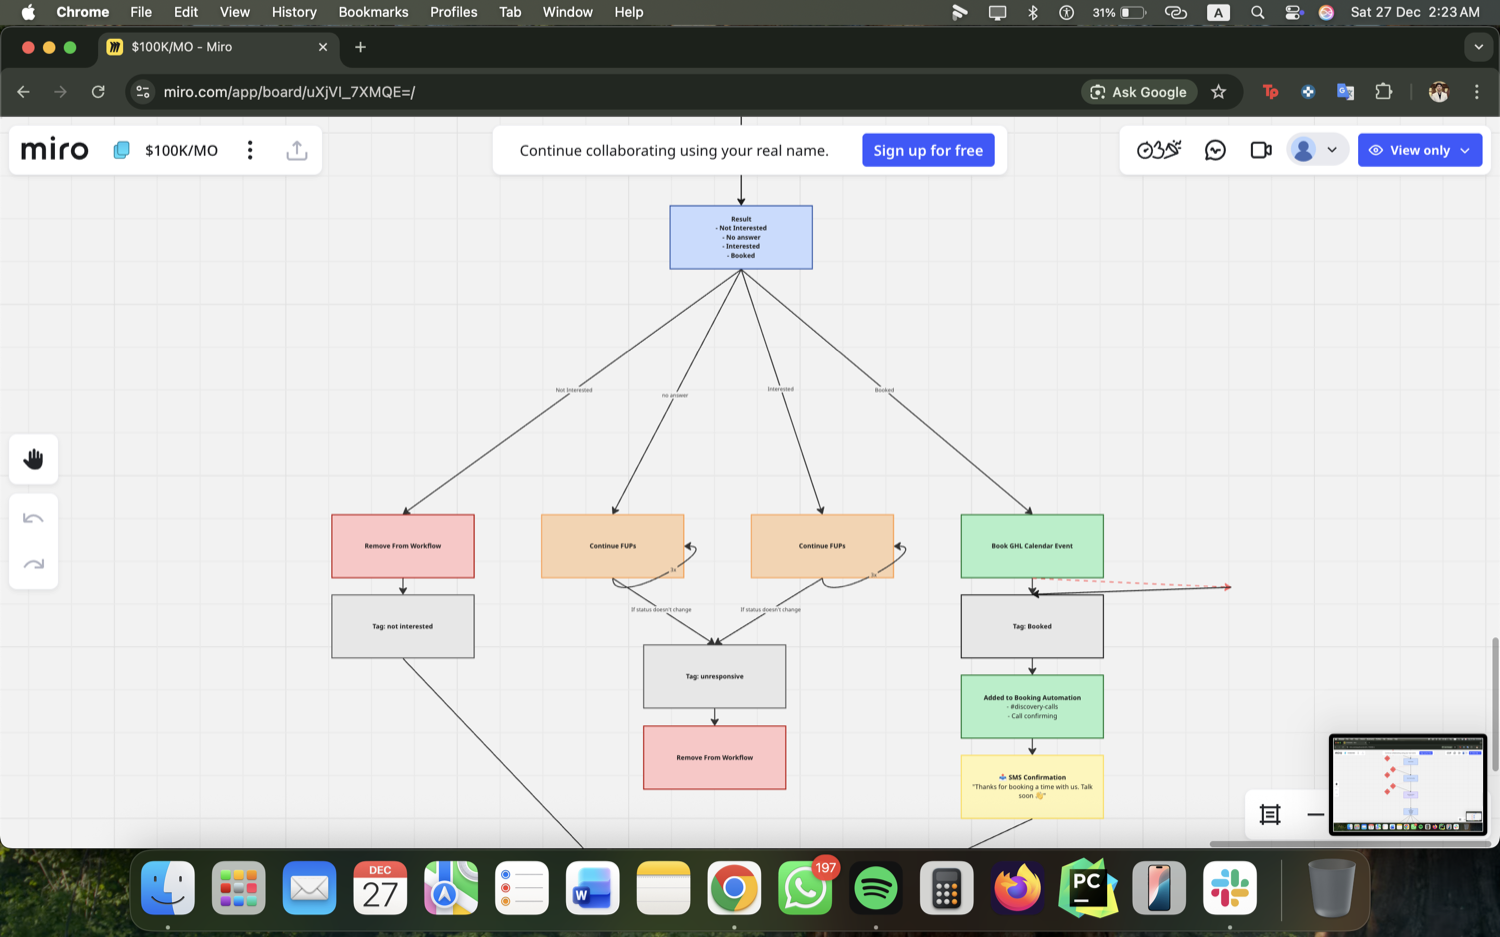1500x937 pixels.
Task: Open the View only mode dropdown
Action: pyautogui.click(x=1420, y=150)
